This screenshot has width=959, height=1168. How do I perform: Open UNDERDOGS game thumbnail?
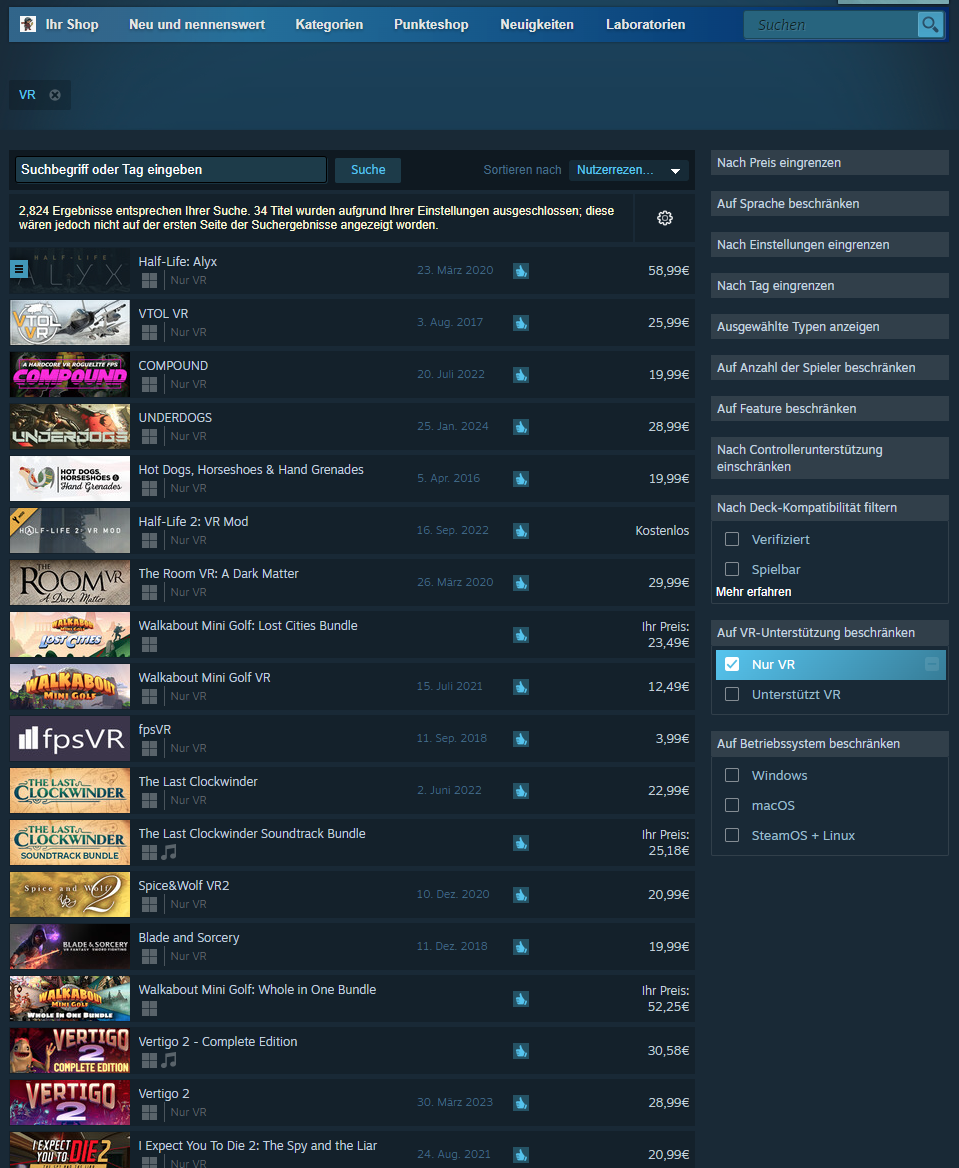(70, 427)
